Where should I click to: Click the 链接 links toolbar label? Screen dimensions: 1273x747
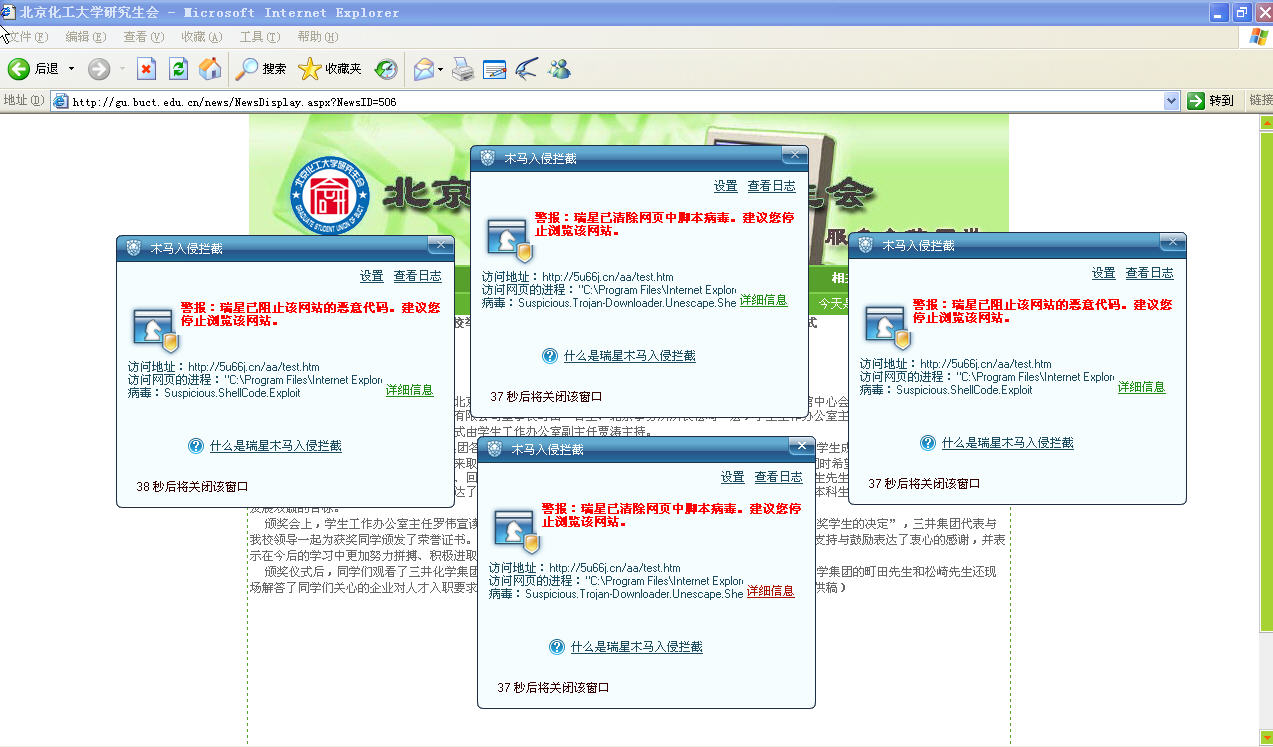1260,101
